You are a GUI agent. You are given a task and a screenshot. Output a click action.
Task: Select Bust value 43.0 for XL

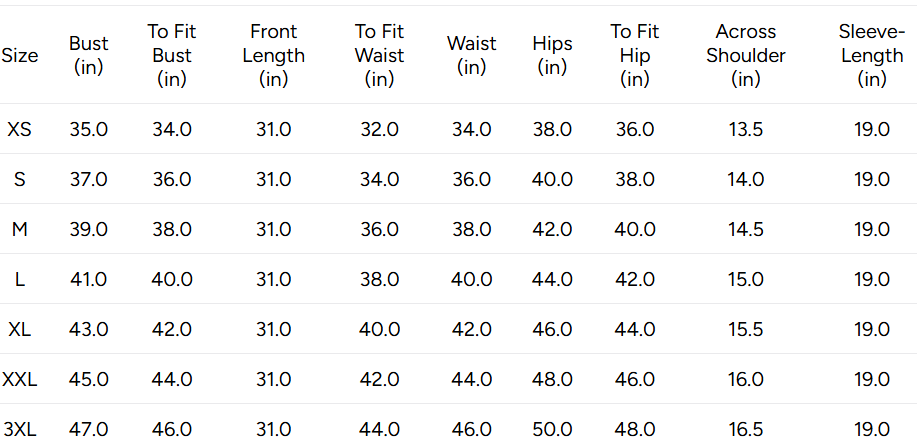[x=89, y=329]
